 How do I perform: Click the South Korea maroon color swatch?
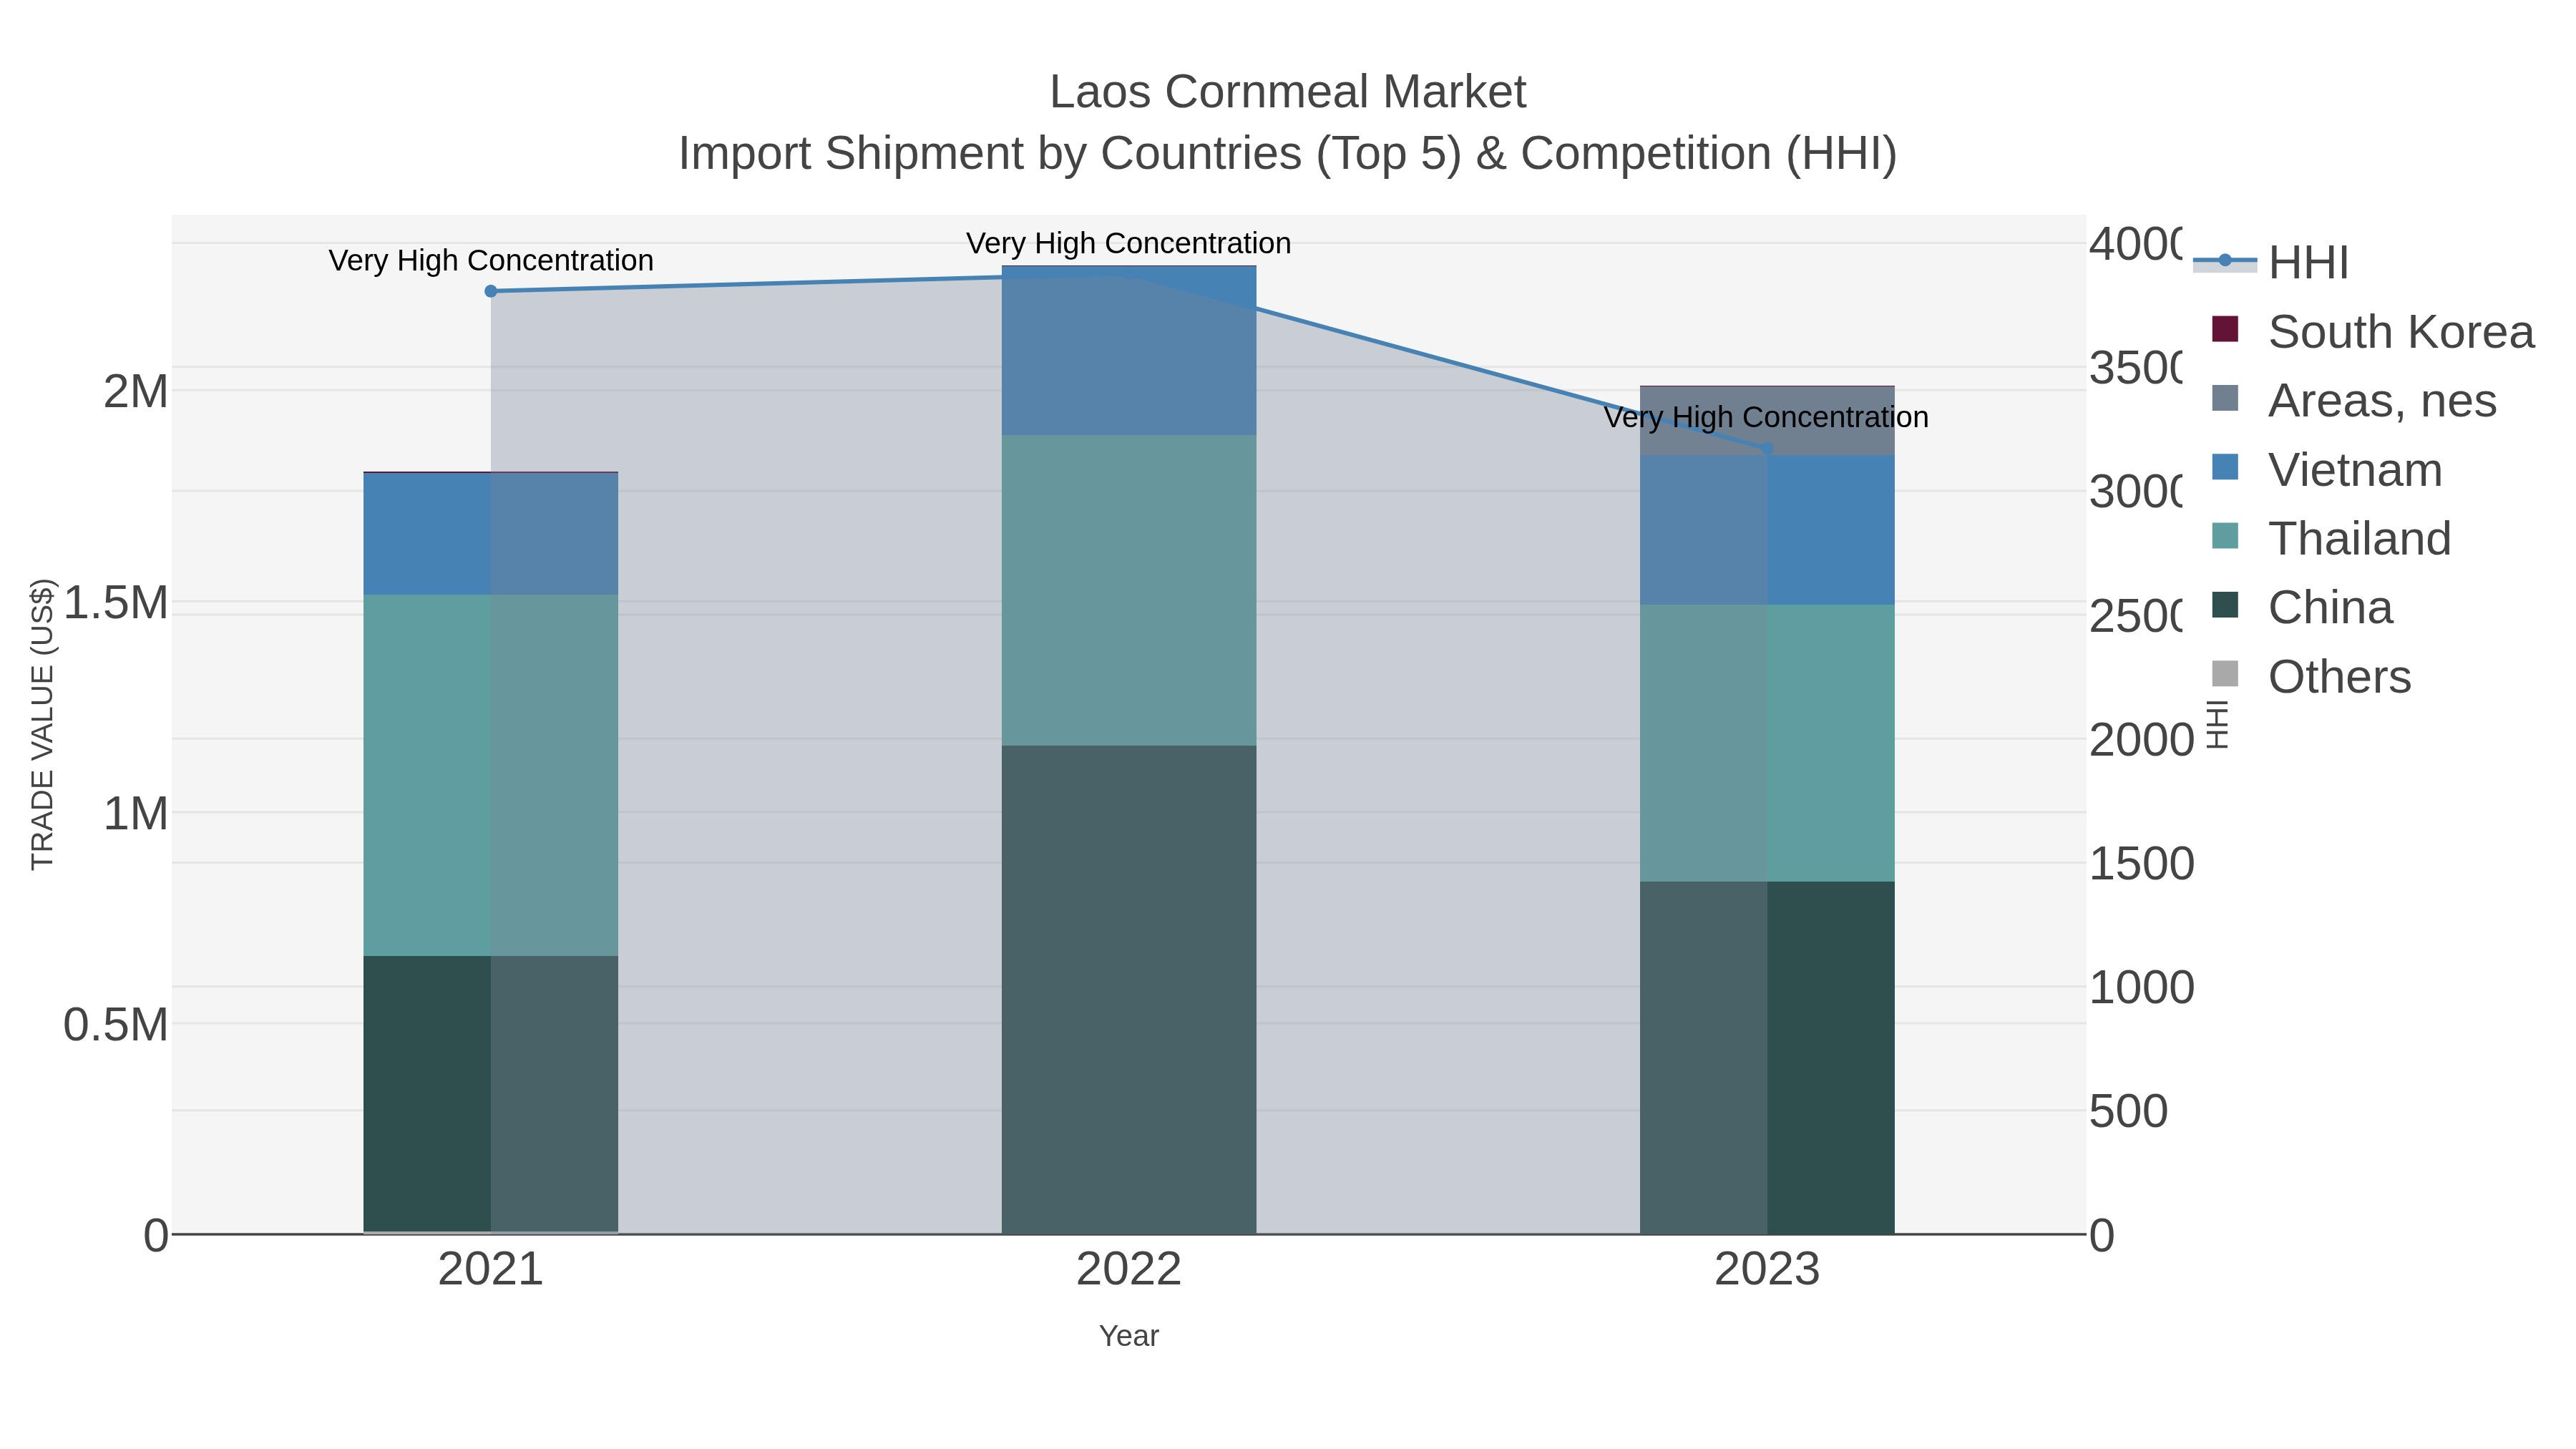pyautogui.click(x=2225, y=329)
